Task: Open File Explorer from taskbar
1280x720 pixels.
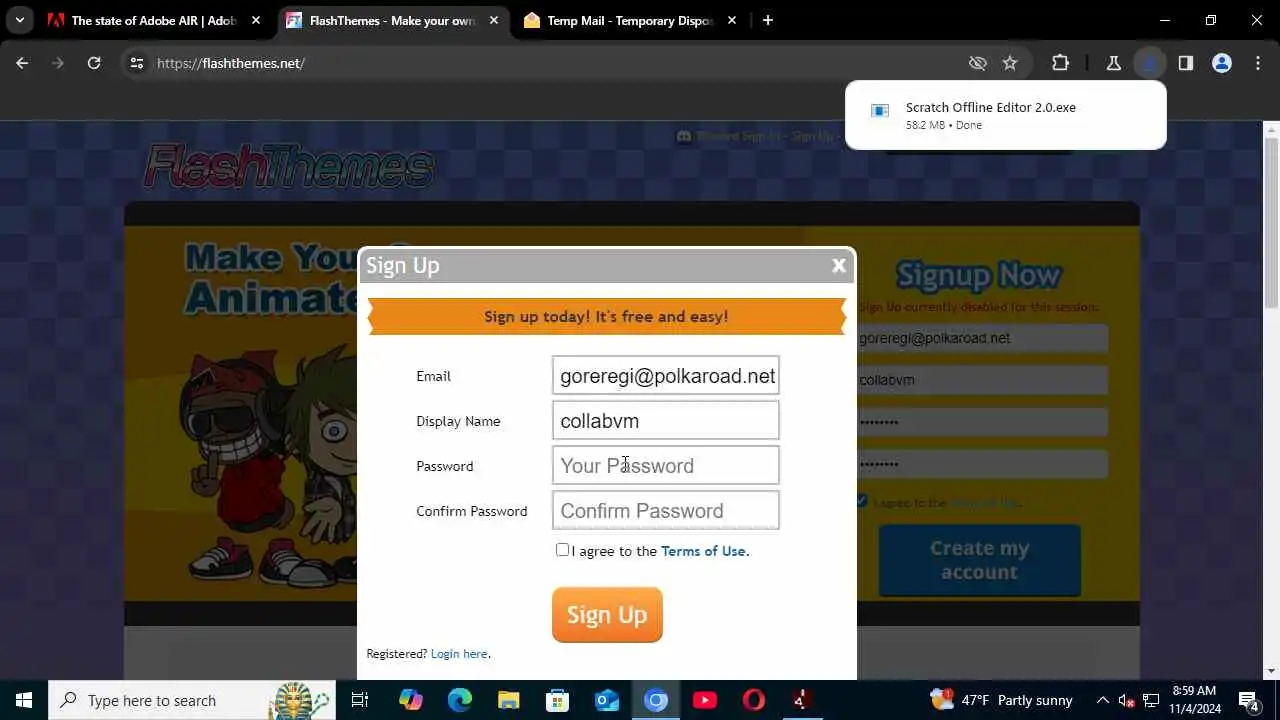Action: [508, 700]
